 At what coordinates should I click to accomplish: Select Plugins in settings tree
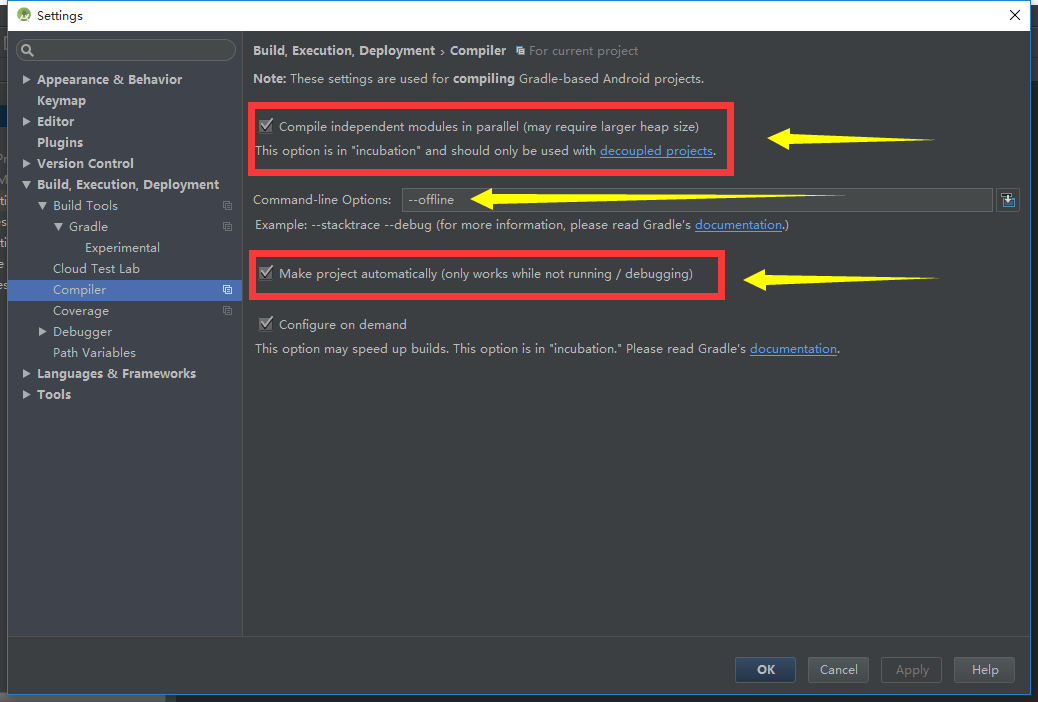(60, 142)
